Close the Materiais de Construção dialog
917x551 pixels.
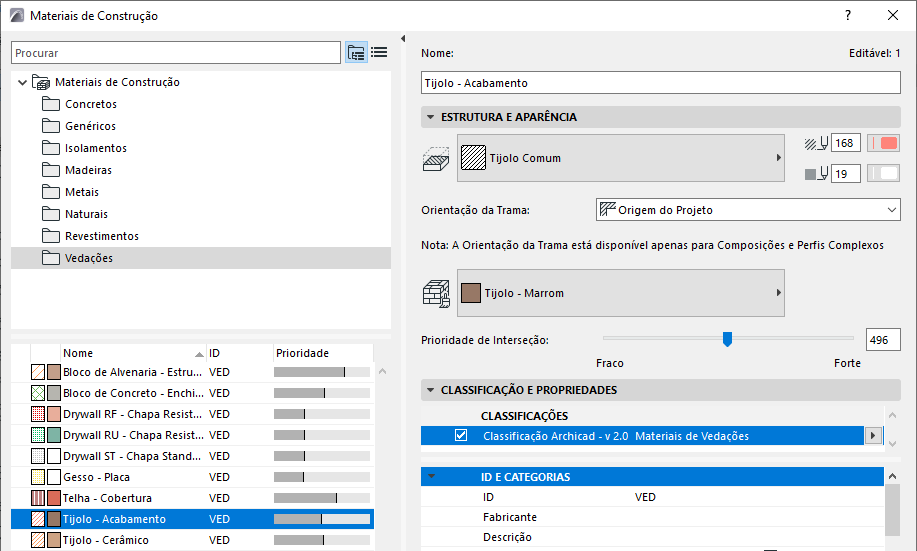[893, 15]
